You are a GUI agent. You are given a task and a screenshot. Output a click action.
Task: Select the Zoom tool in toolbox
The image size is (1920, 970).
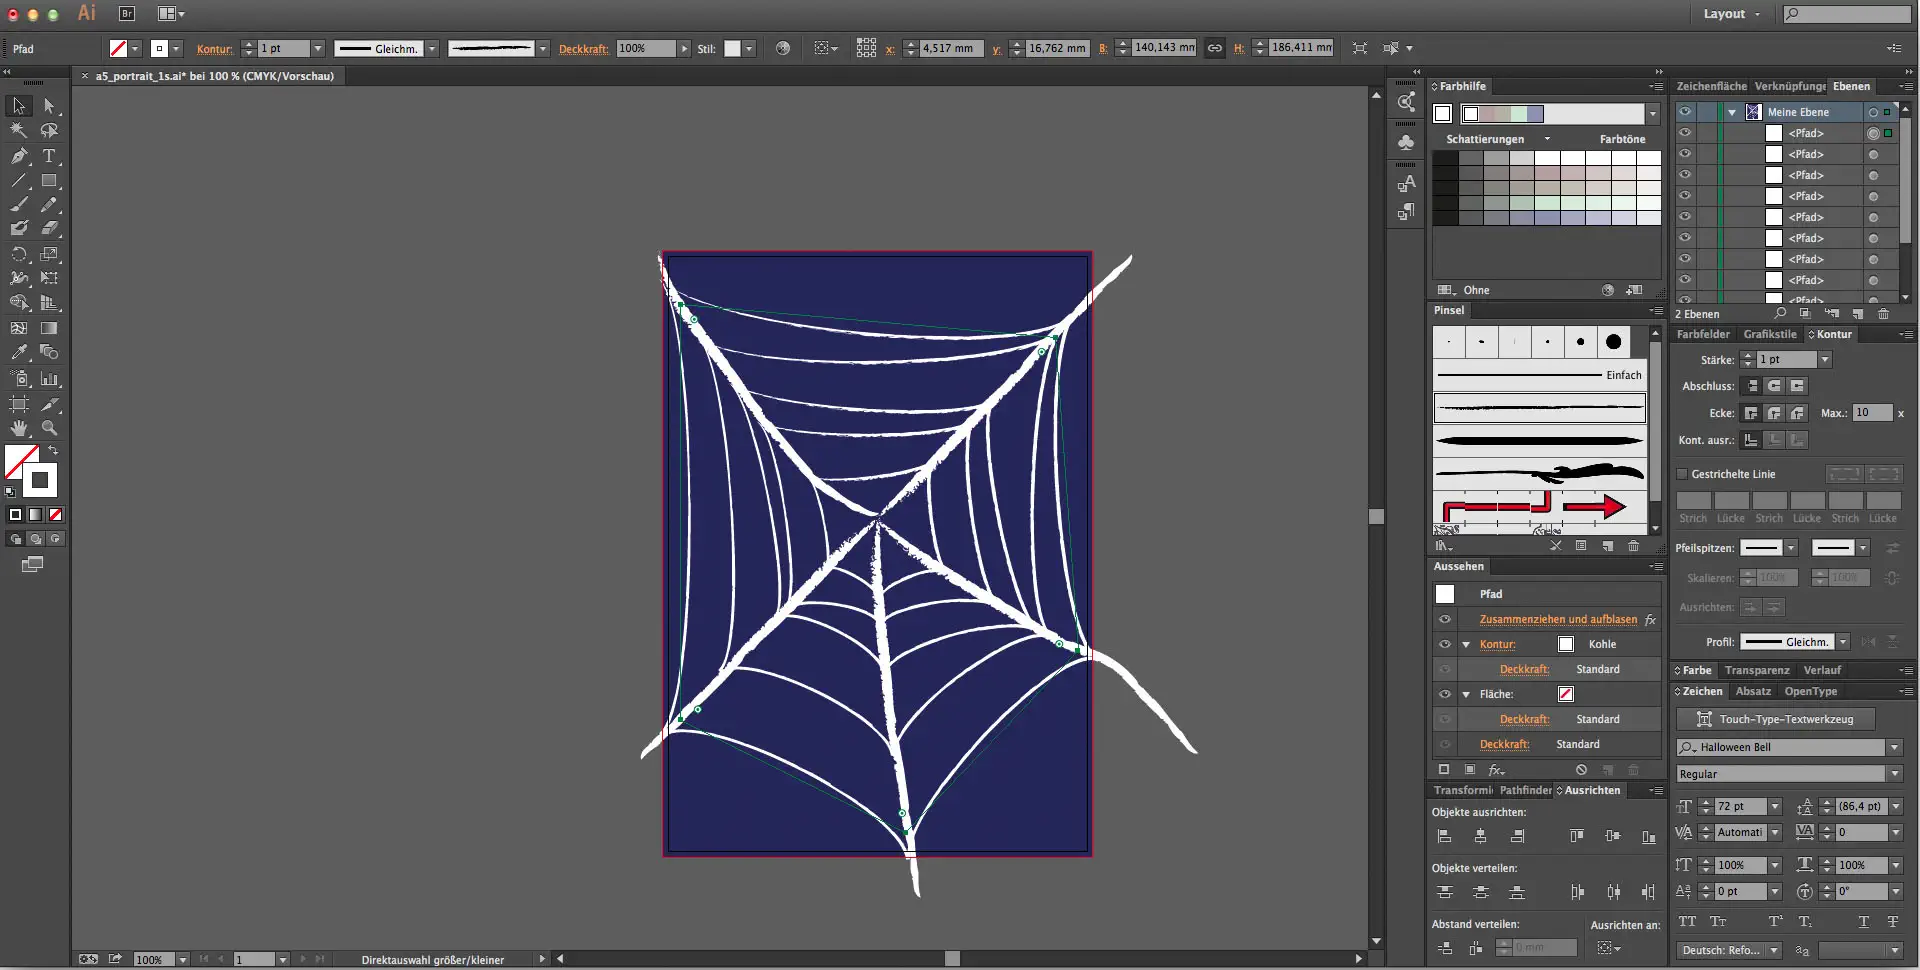point(49,428)
